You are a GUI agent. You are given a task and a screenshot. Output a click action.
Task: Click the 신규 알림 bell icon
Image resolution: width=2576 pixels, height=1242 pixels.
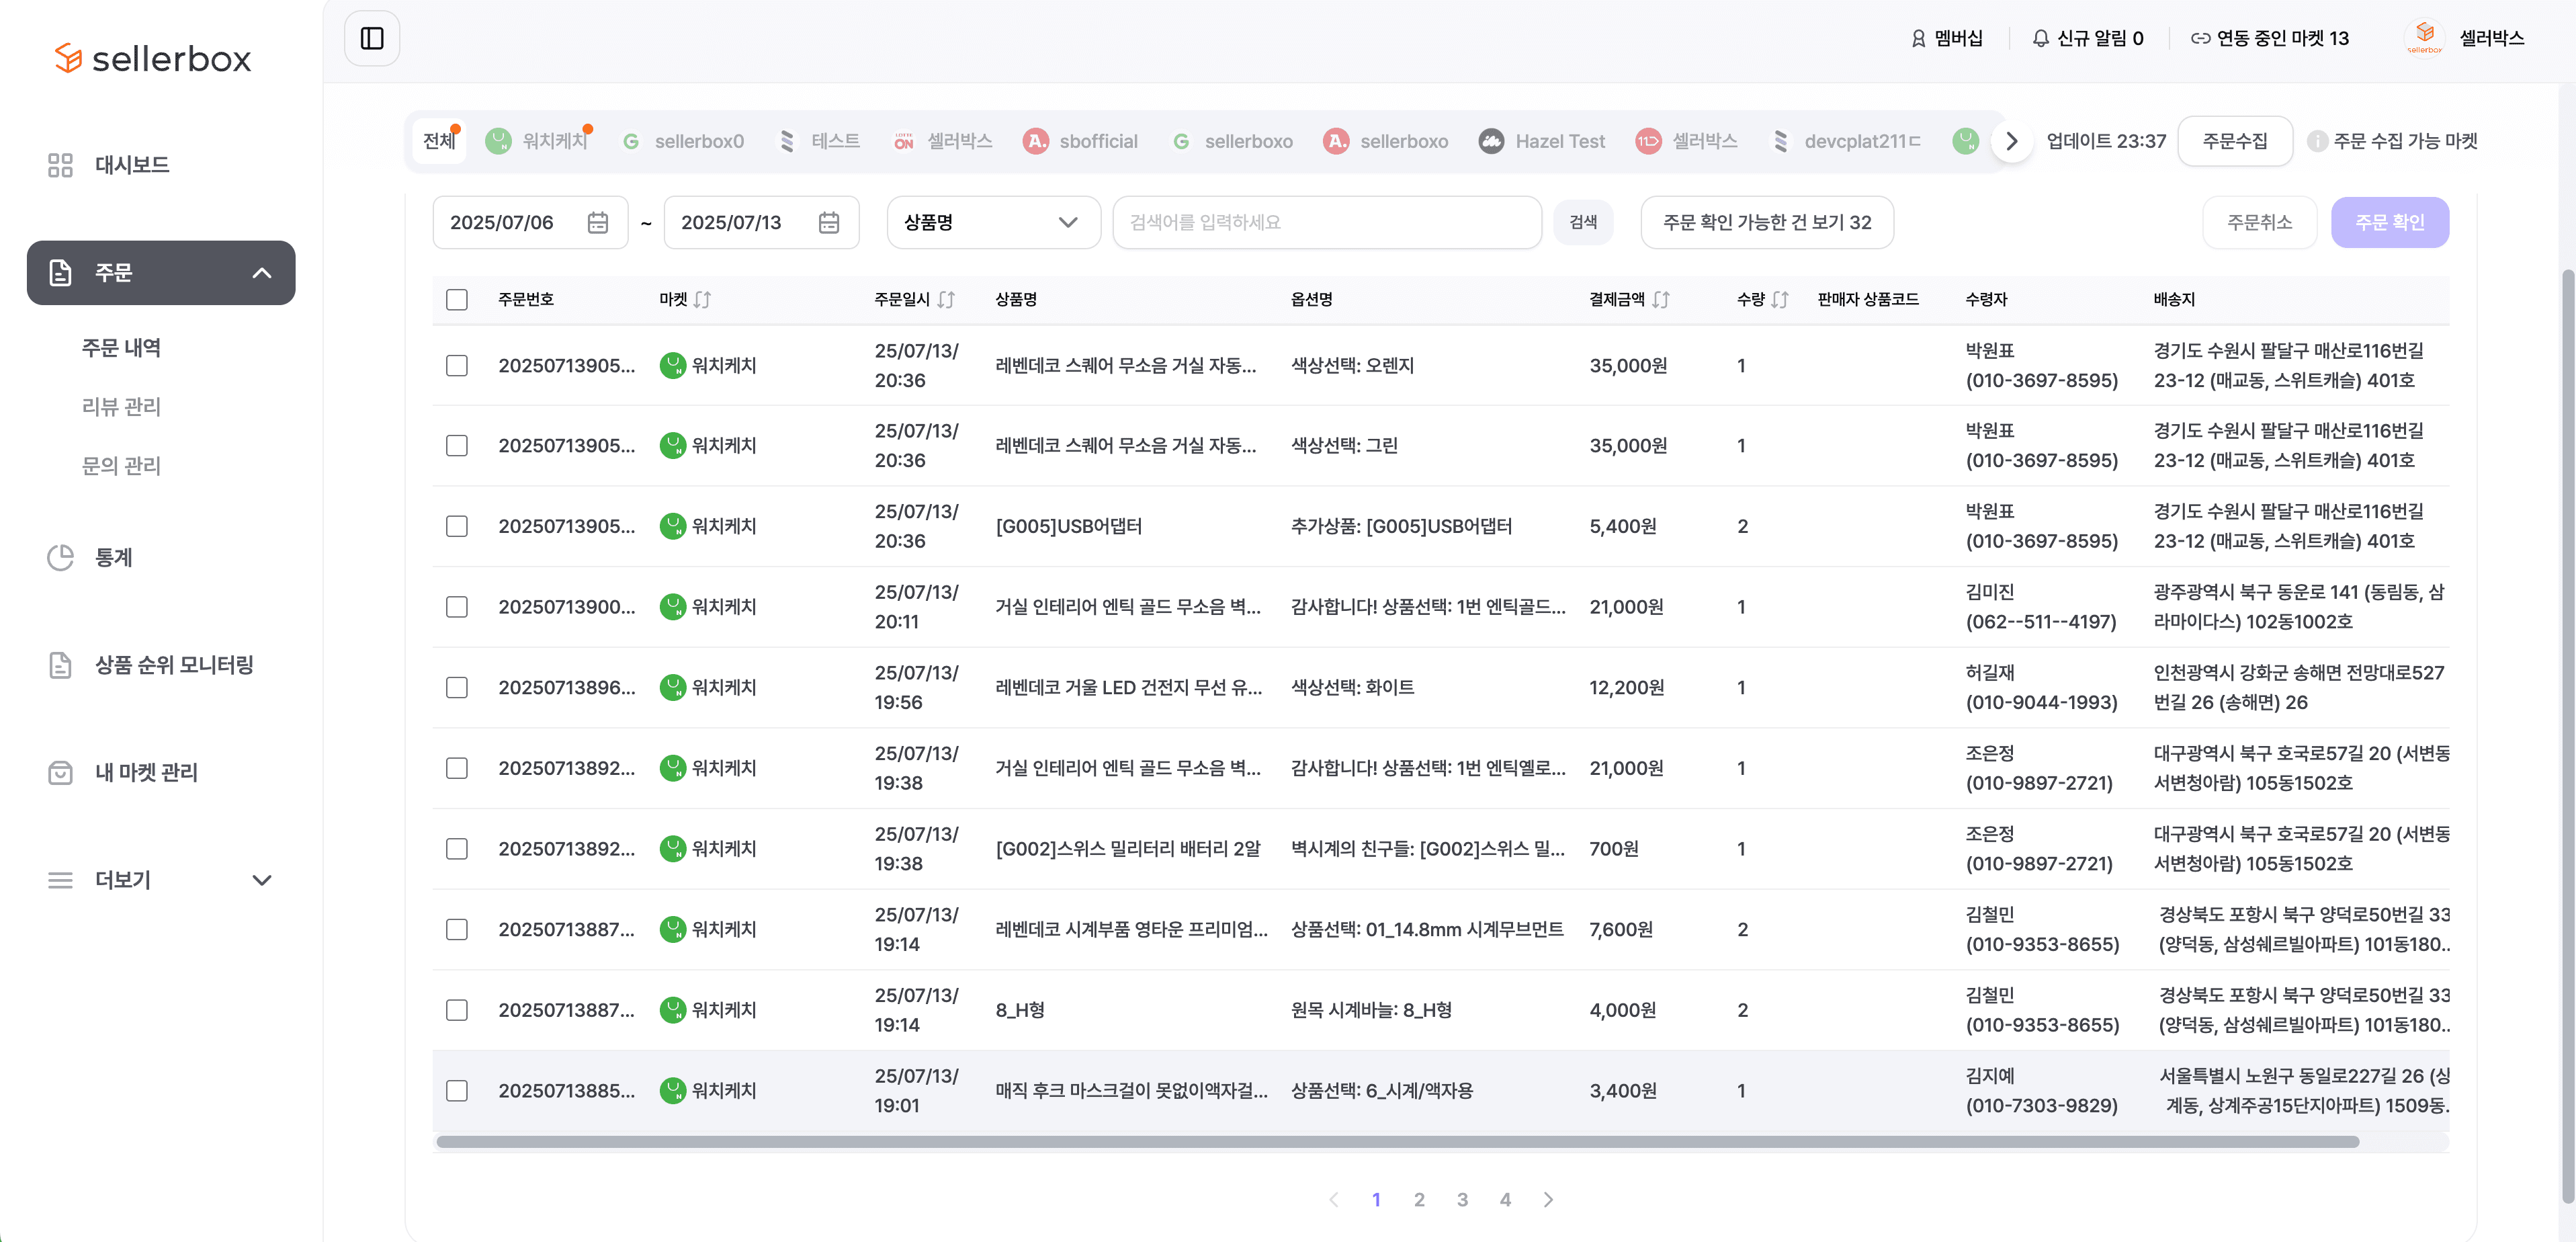2040,38
